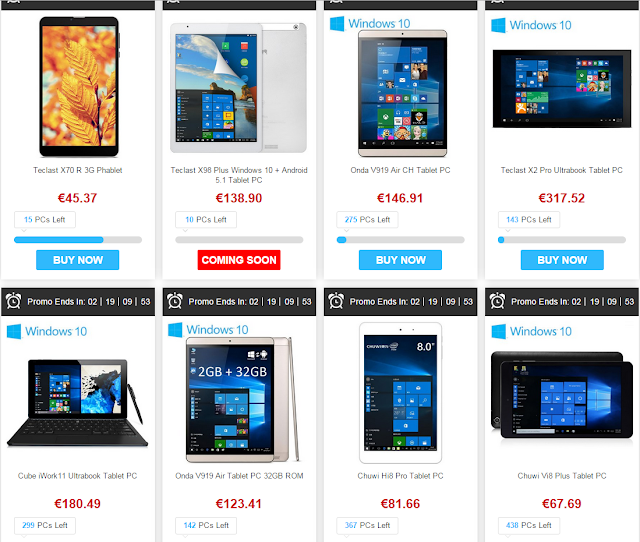This screenshot has height=542, width=640.
Task: Buy the Teclast X70 R 3G Phablet now
Action: [78, 260]
